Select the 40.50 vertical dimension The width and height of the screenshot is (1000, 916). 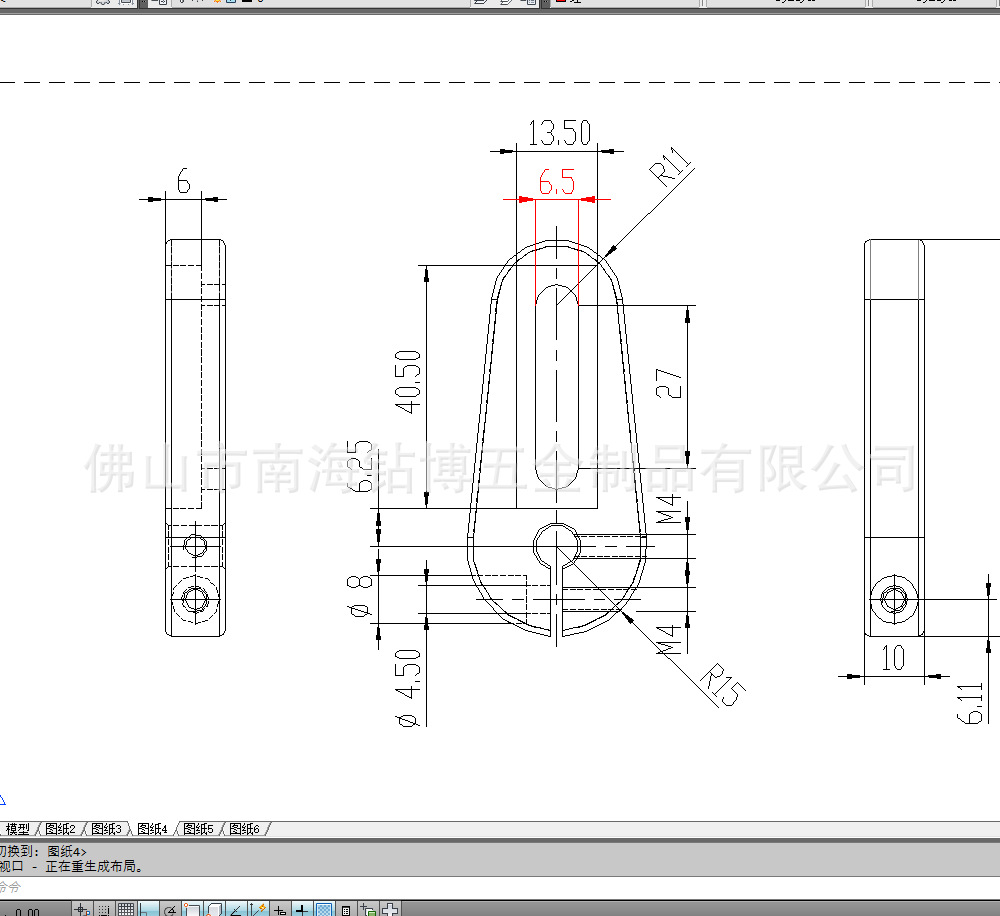coord(408,381)
